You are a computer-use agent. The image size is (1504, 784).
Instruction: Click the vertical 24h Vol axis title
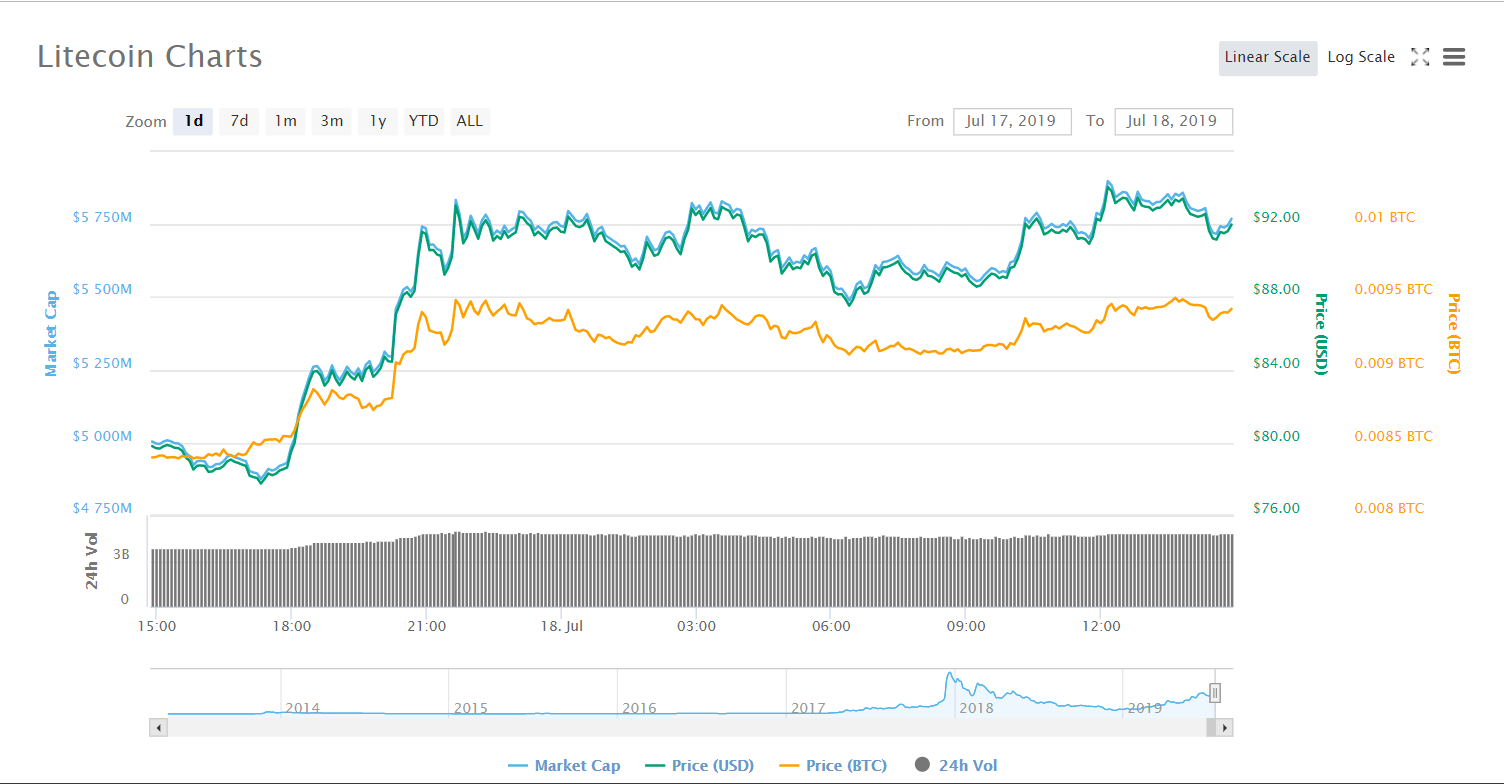click(x=92, y=561)
